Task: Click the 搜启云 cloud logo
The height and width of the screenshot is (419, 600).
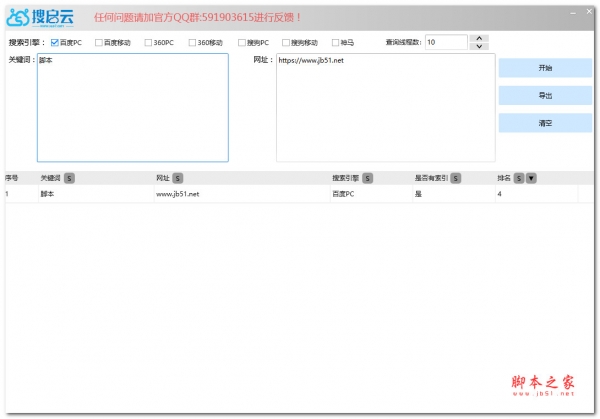Action: pyautogui.click(x=40, y=18)
